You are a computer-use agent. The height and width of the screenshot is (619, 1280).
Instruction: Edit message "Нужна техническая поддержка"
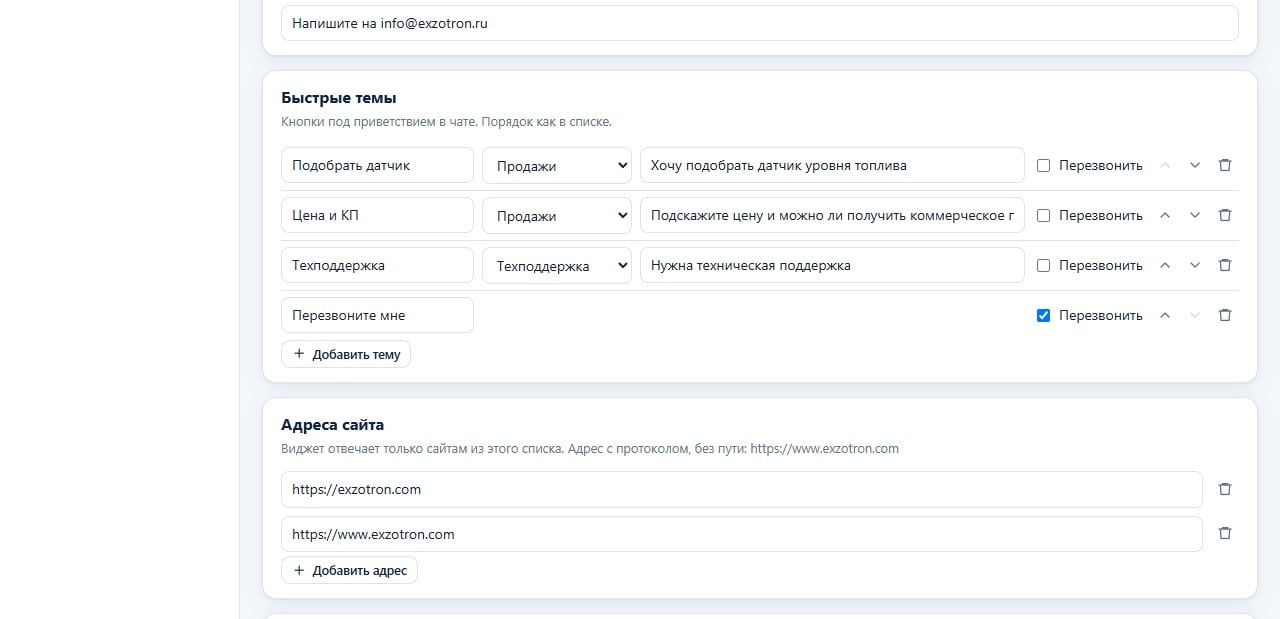click(832, 265)
